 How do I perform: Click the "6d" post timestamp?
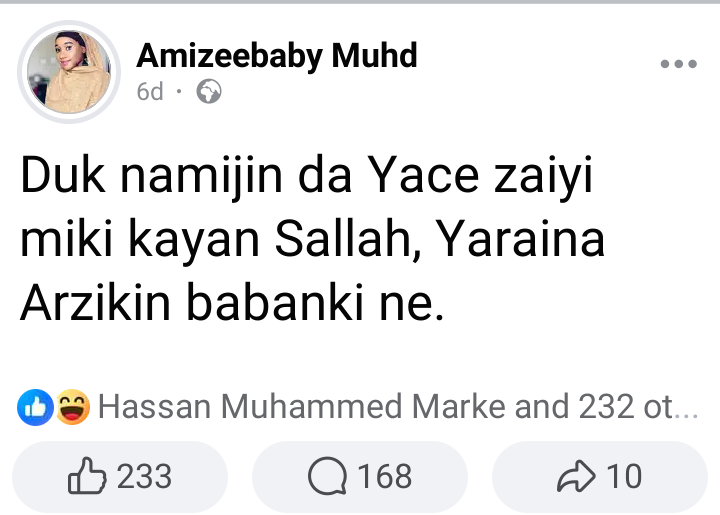click(x=150, y=92)
